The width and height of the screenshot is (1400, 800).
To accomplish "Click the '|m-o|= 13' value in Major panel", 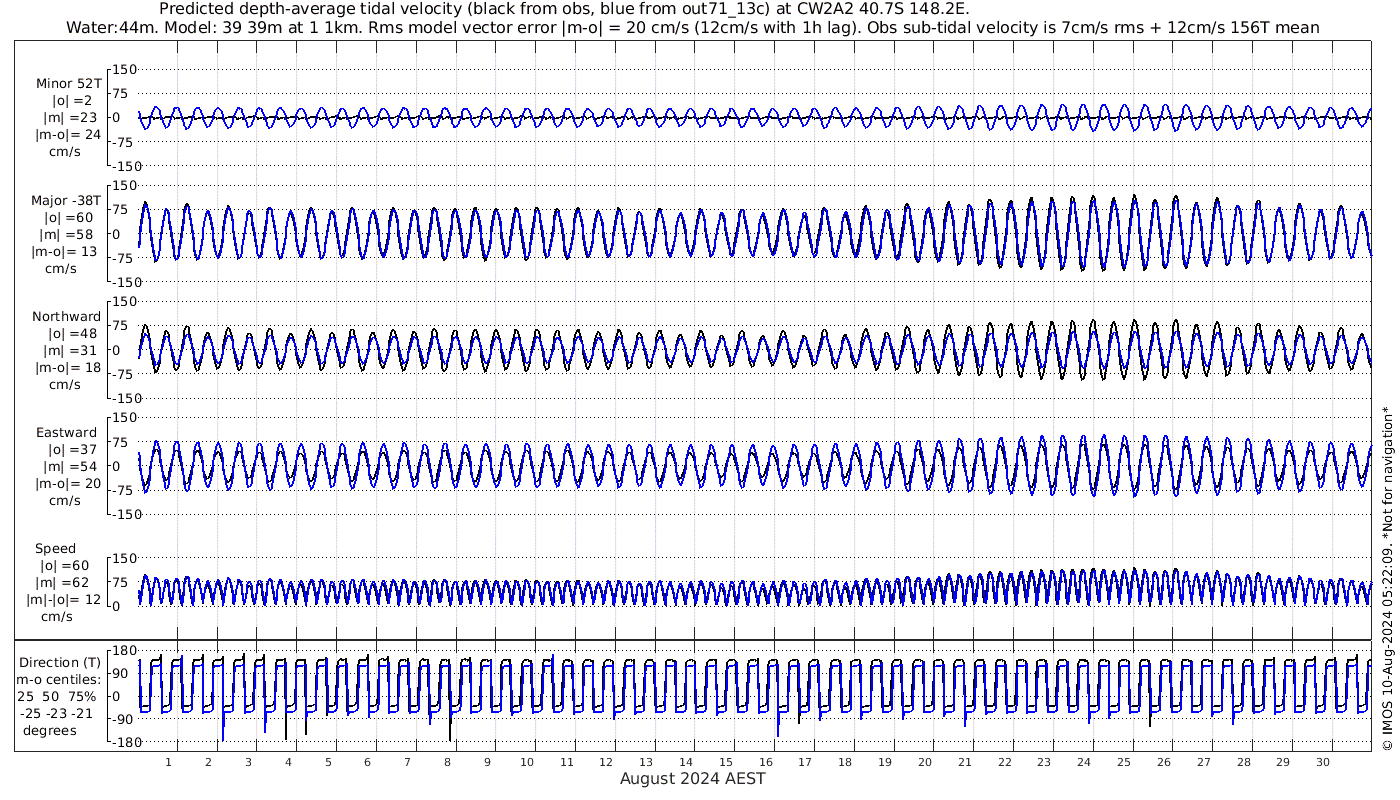I will click(66, 251).
